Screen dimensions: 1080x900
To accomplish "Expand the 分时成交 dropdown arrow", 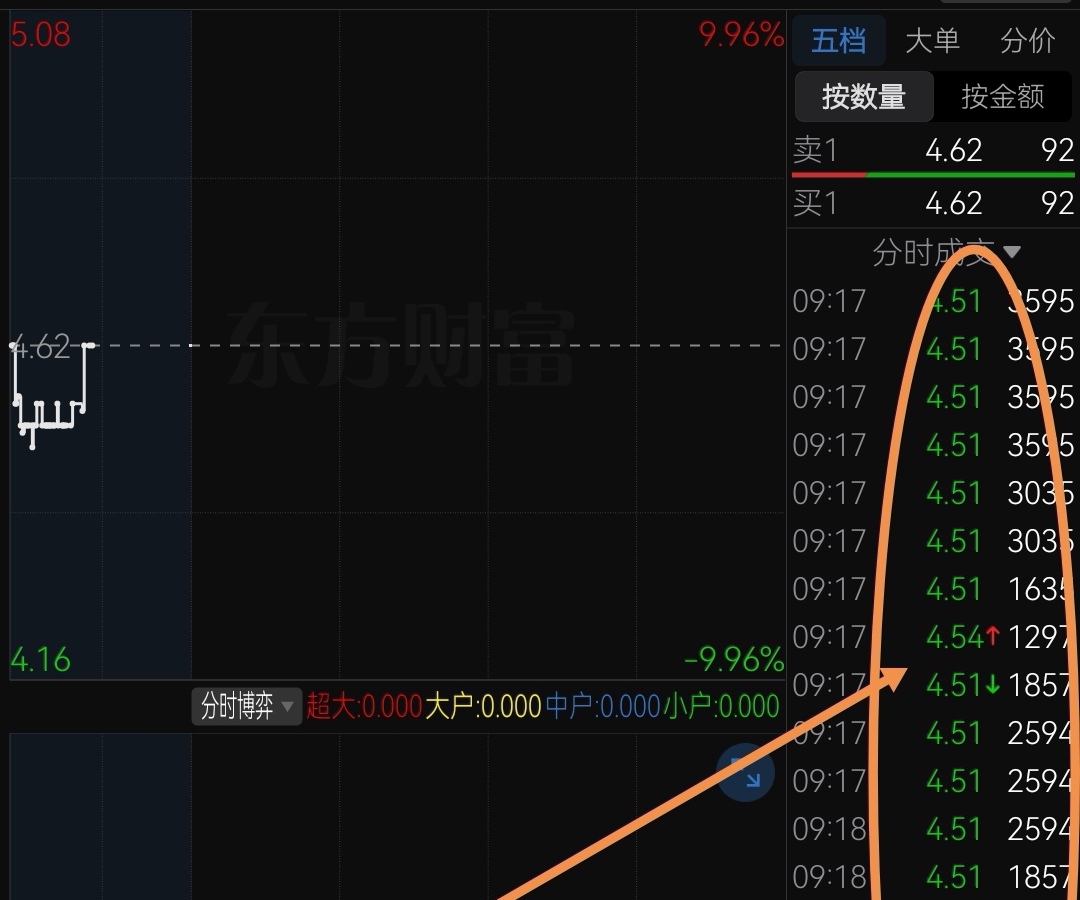I will pos(1011,252).
